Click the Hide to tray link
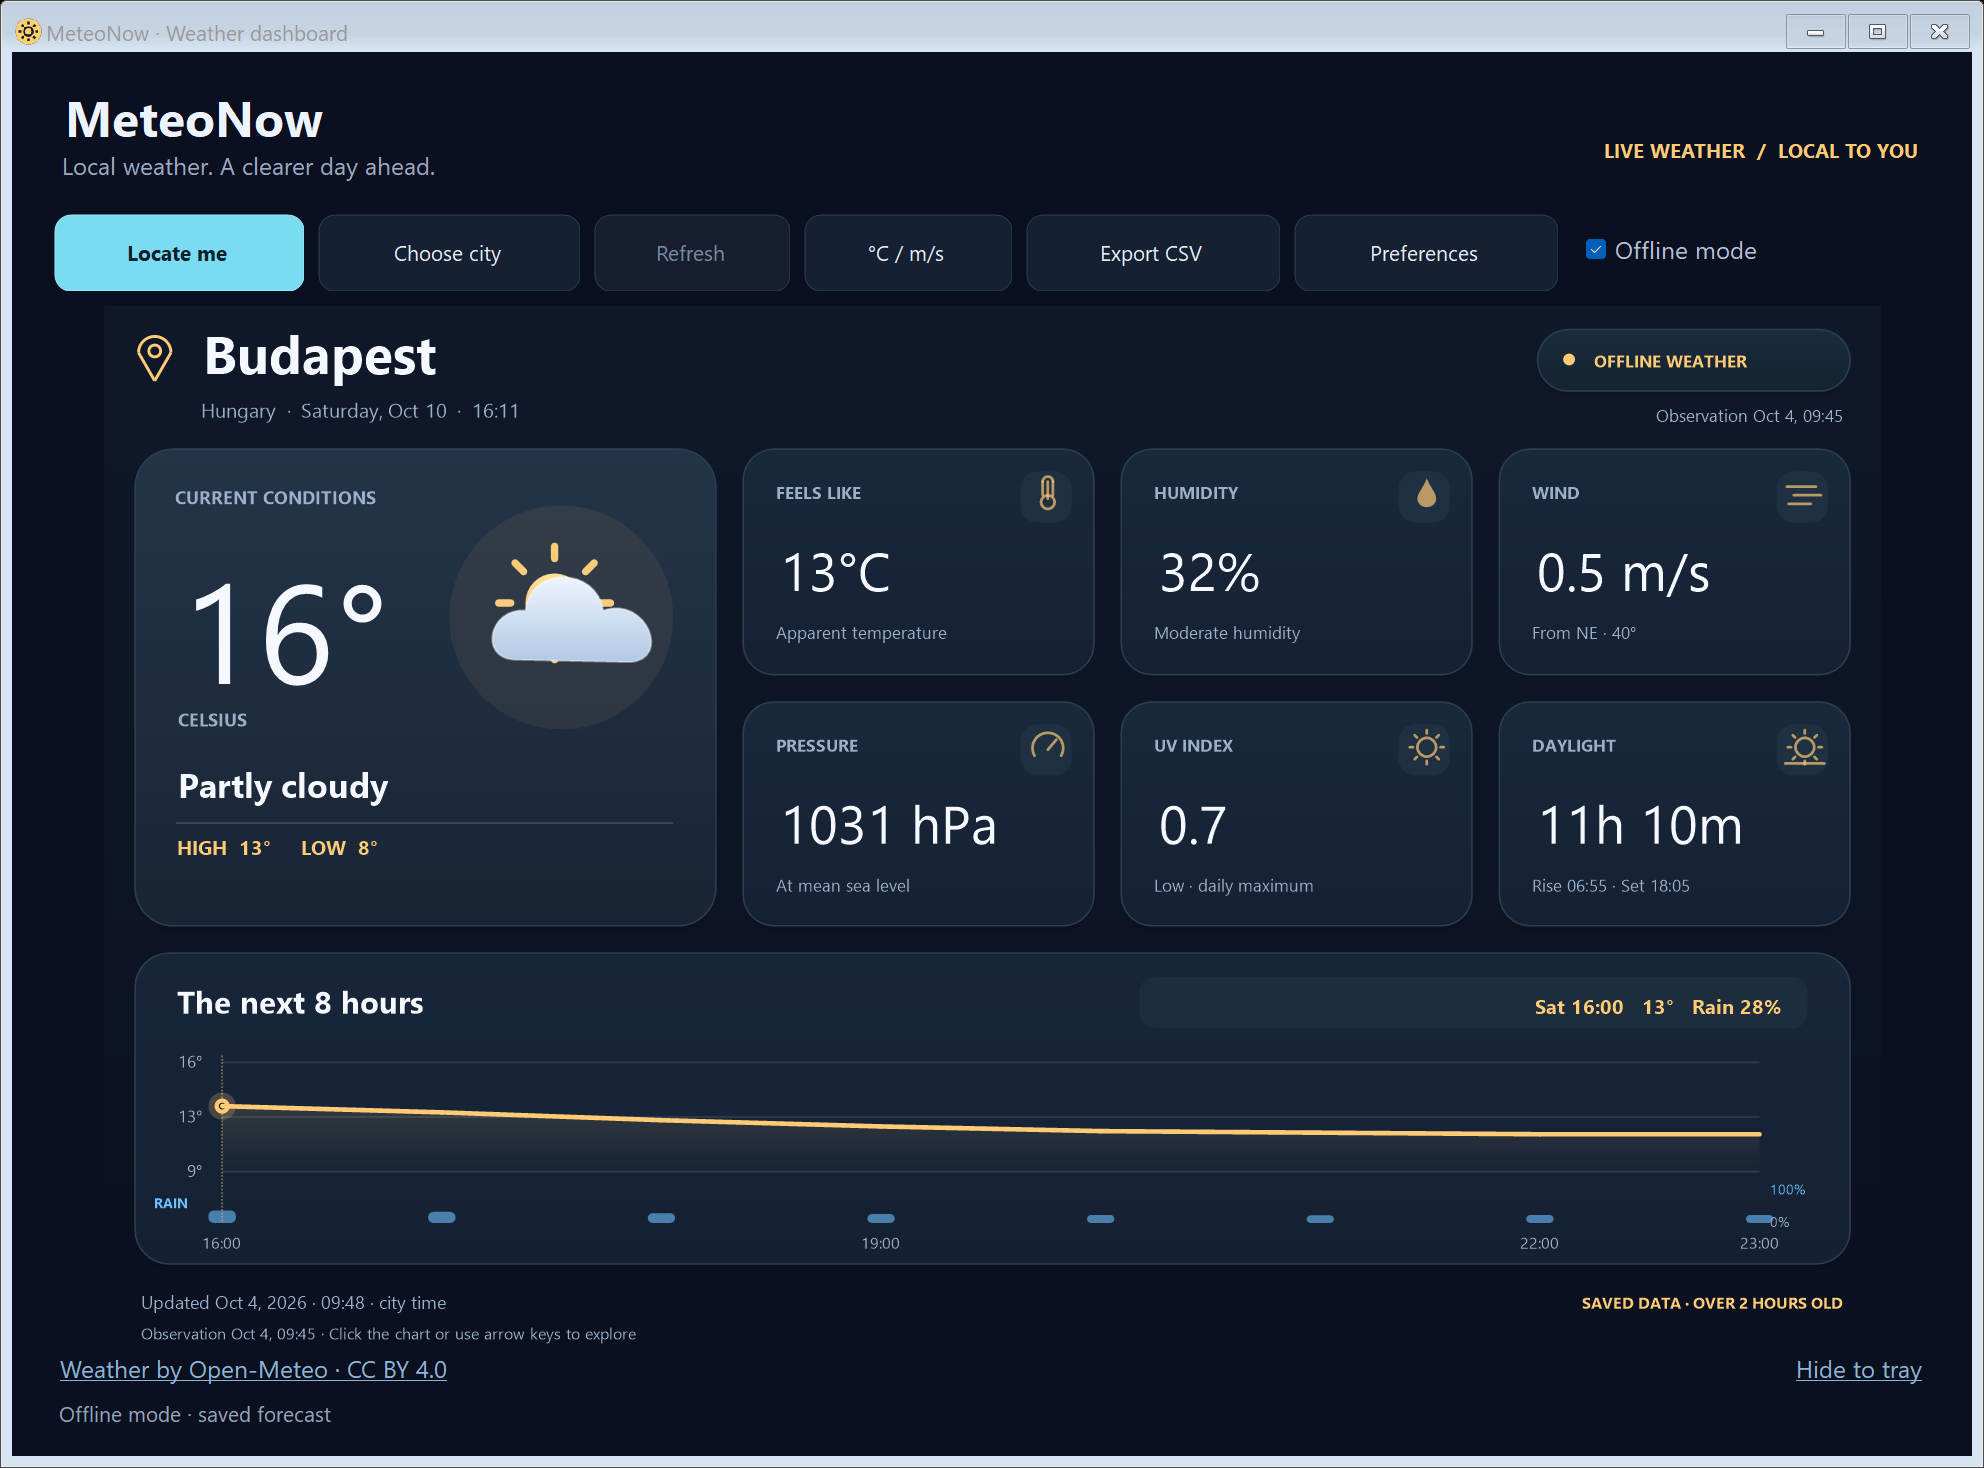The height and width of the screenshot is (1468, 1984). pos(1859,1370)
